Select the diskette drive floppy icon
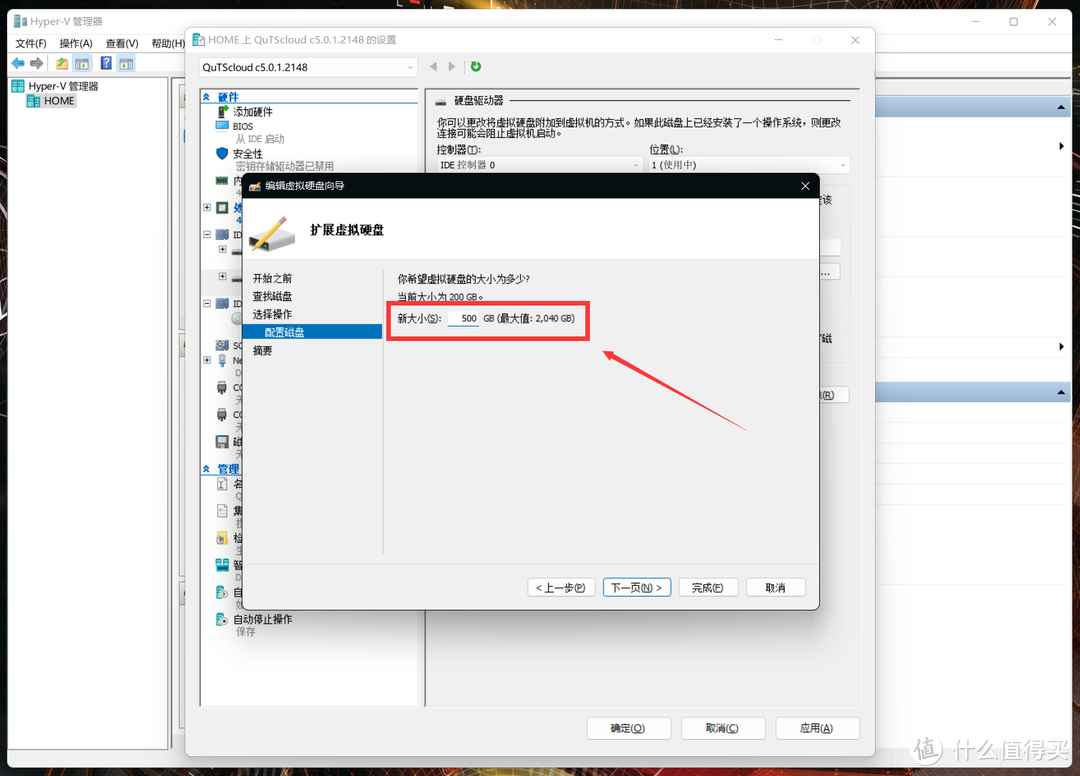Viewport: 1080px width, 776px height. pyautogui.click(x=222, y=441)
